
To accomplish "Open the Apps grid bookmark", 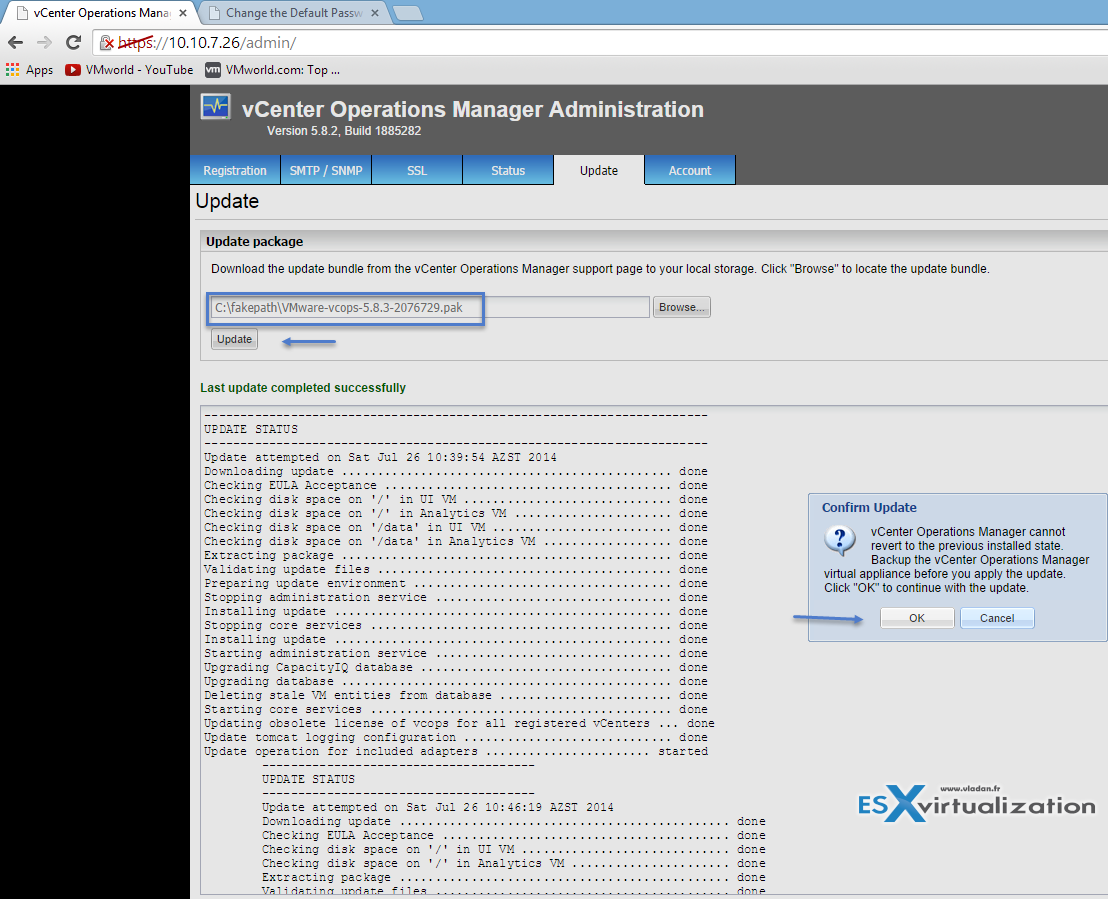I will (x=30, y=69).
